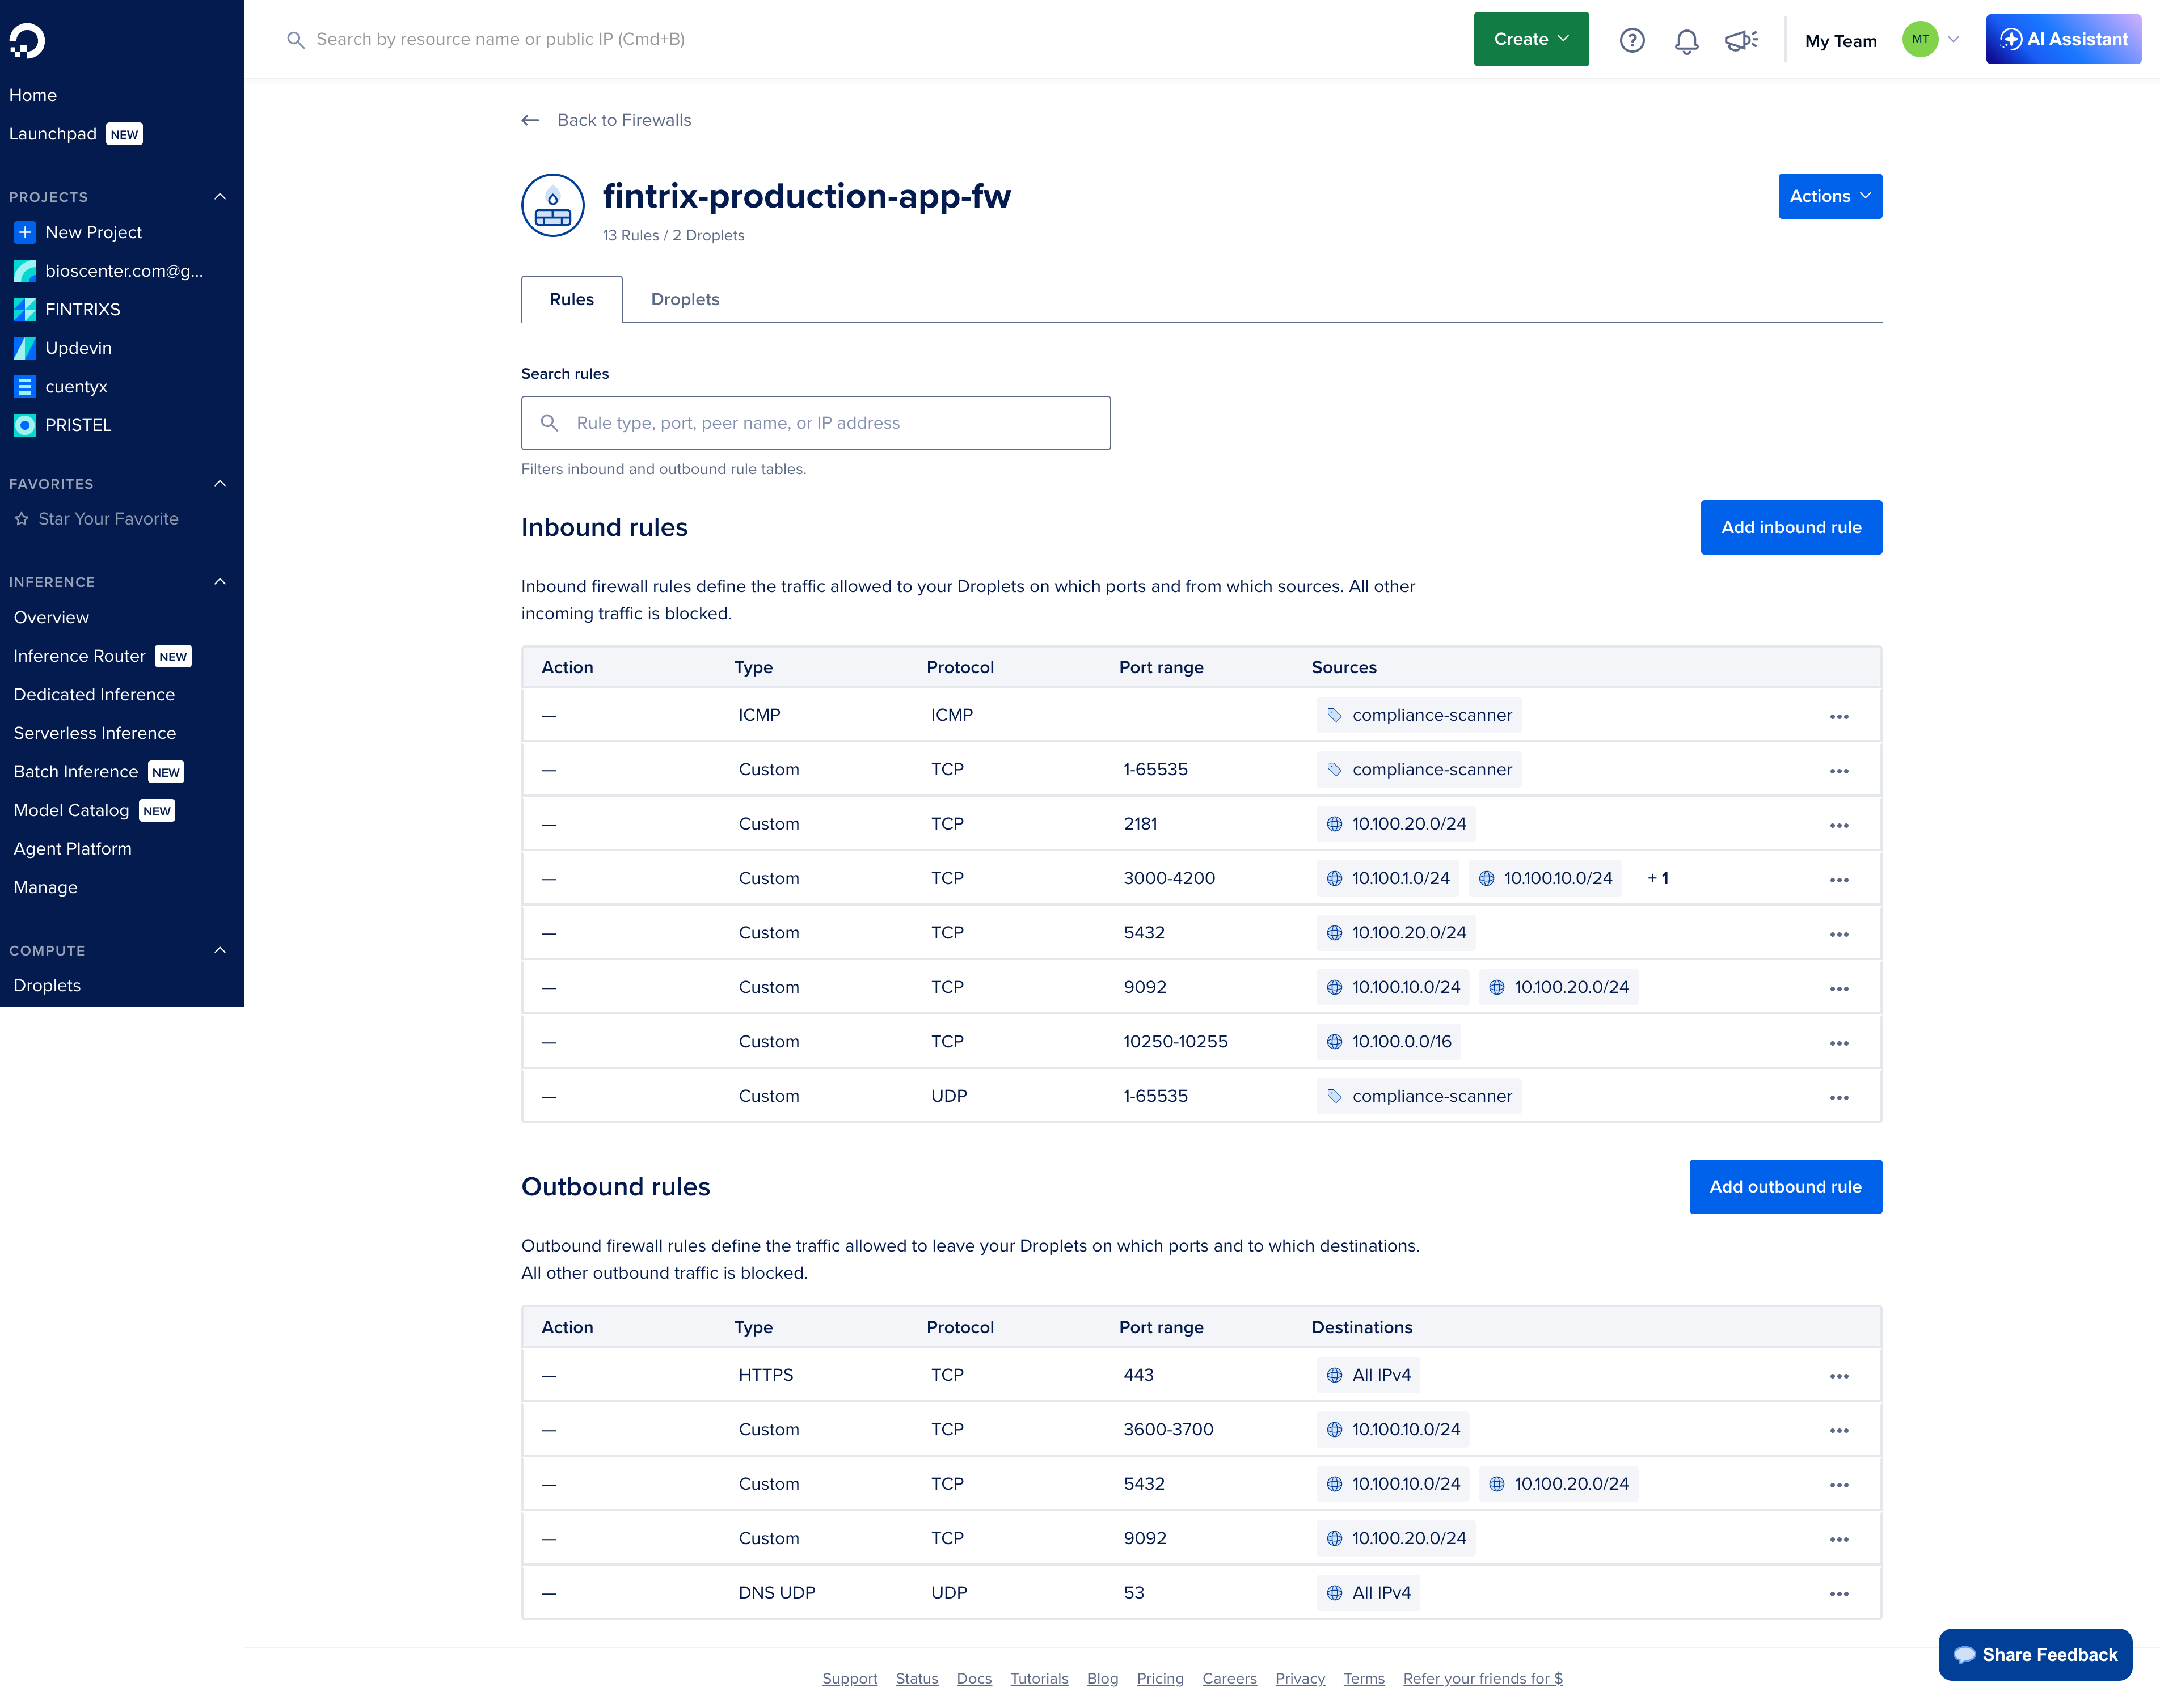Click the back arrow to Firewalls
Screen dimensions: 2160x1708
[530, 120]
